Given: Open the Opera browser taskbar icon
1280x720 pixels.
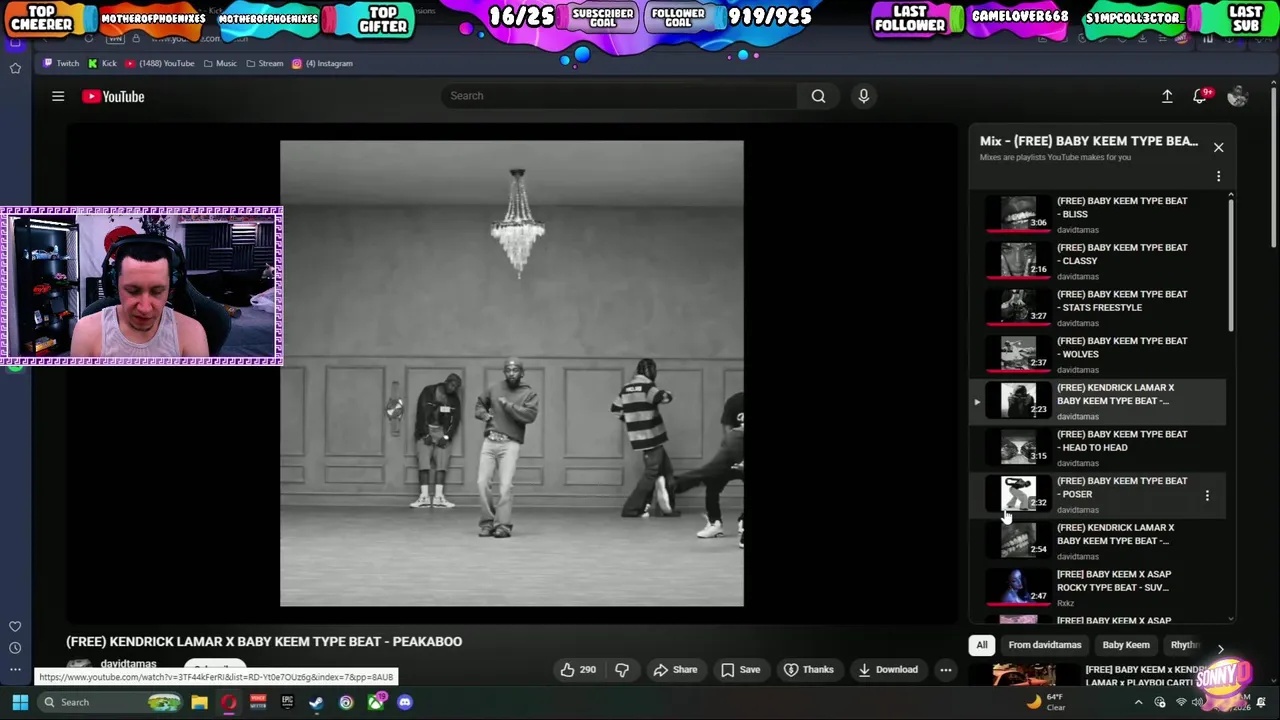Looking at the screenshot, I should pyautogui.click(x=229, y=702).
